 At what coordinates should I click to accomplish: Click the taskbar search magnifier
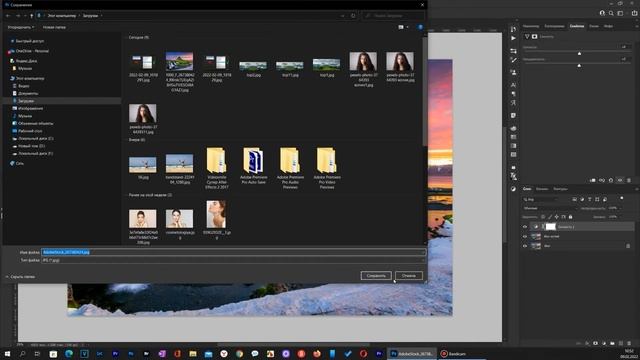pyautogui.click(x=22, y=353)
